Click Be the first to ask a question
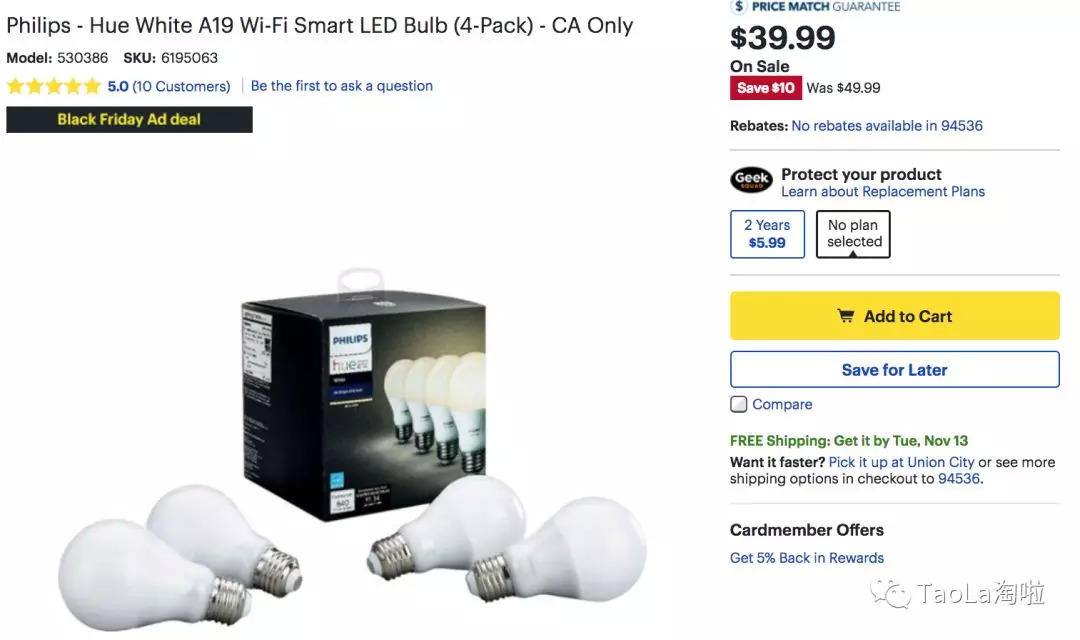Image resolution: width=1080 pixels, height=640 pixels. [342, 86]
